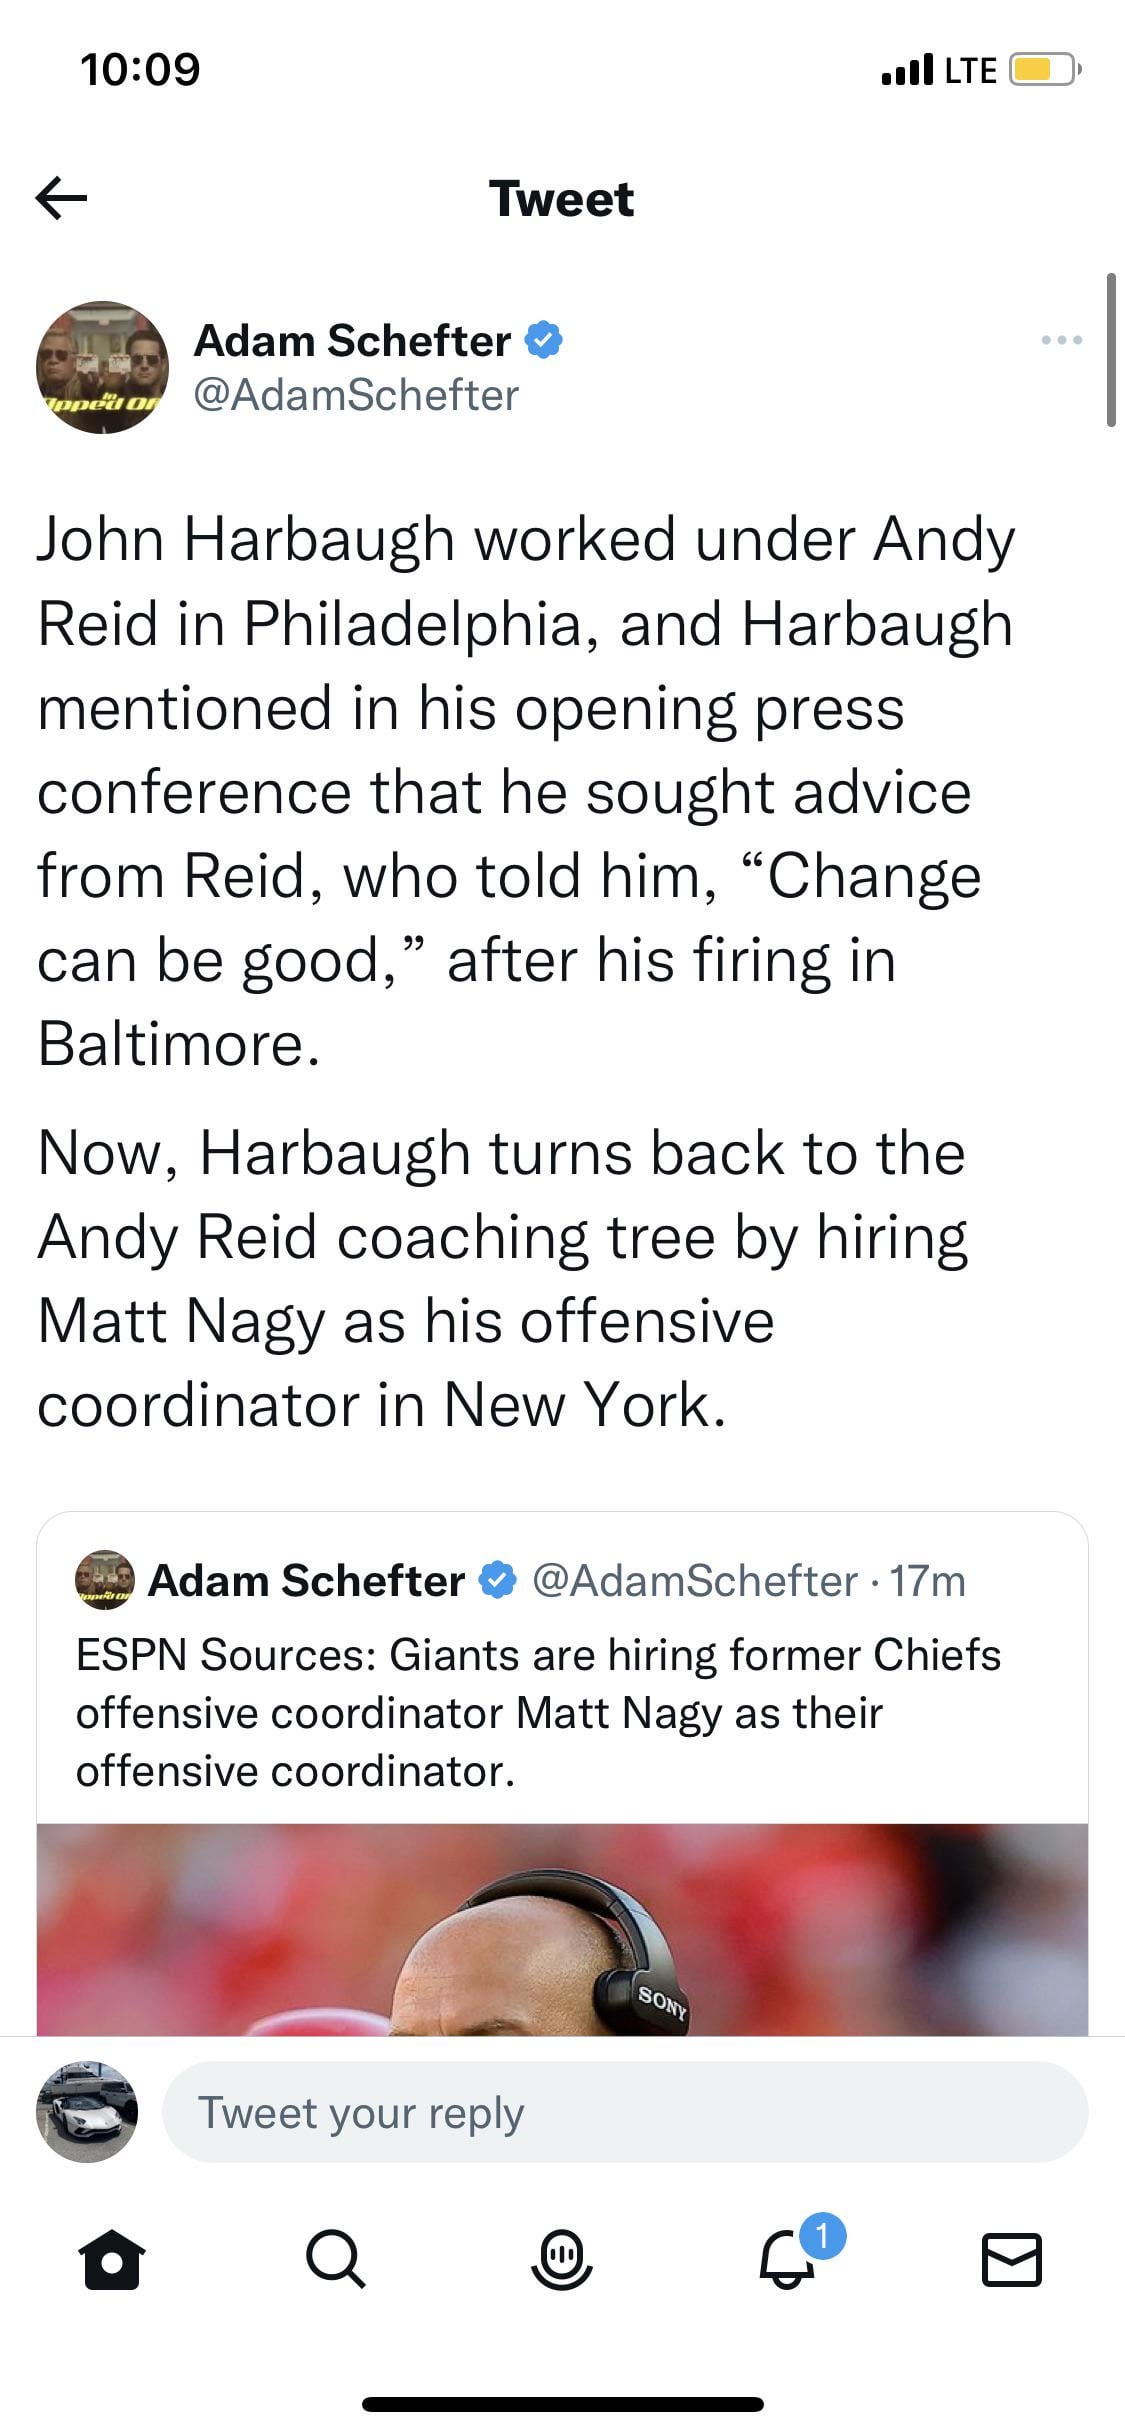Open the quoted tweet avatar
The height and width of the screenshot is (2436, 1125).
[x=105, y=1580]
